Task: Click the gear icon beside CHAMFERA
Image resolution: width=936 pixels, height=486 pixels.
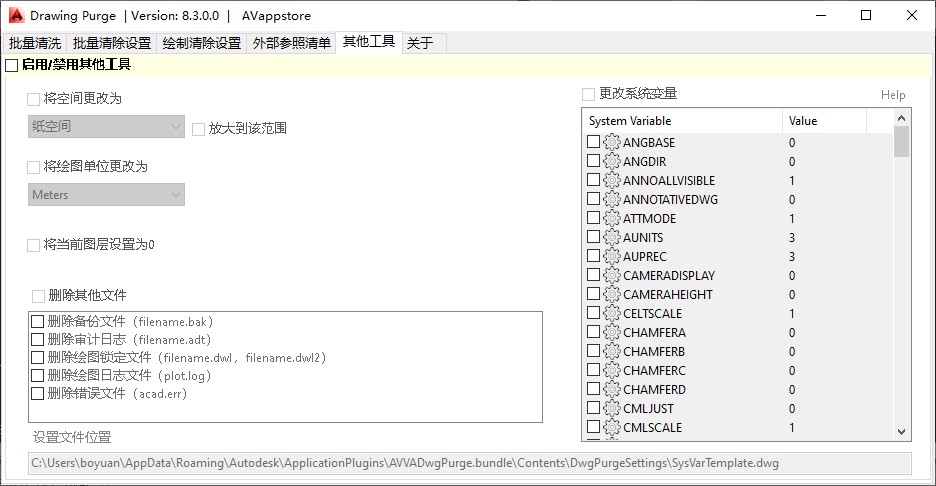Action: 612,333
